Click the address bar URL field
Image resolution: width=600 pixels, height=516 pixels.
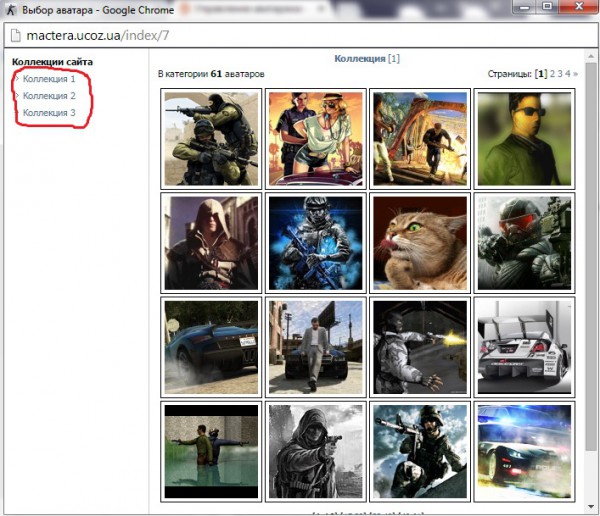[300, 35]
